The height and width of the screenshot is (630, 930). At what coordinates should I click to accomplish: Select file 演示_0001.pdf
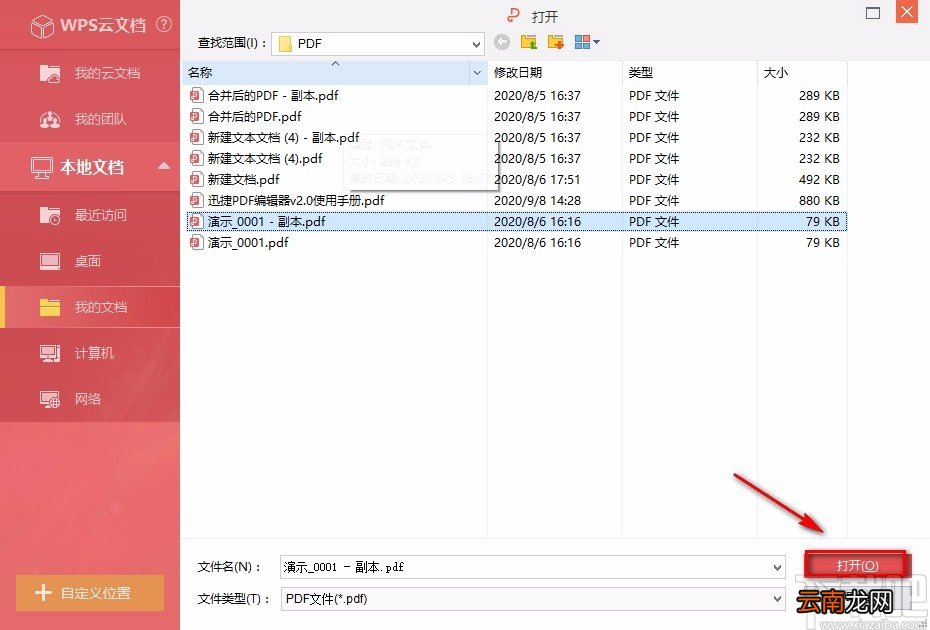[x=248, y=242]
